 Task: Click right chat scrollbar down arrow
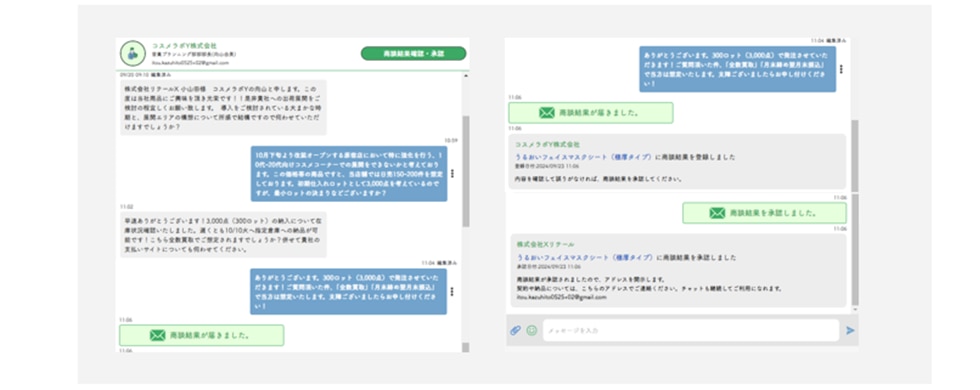[x=855, y=309]
